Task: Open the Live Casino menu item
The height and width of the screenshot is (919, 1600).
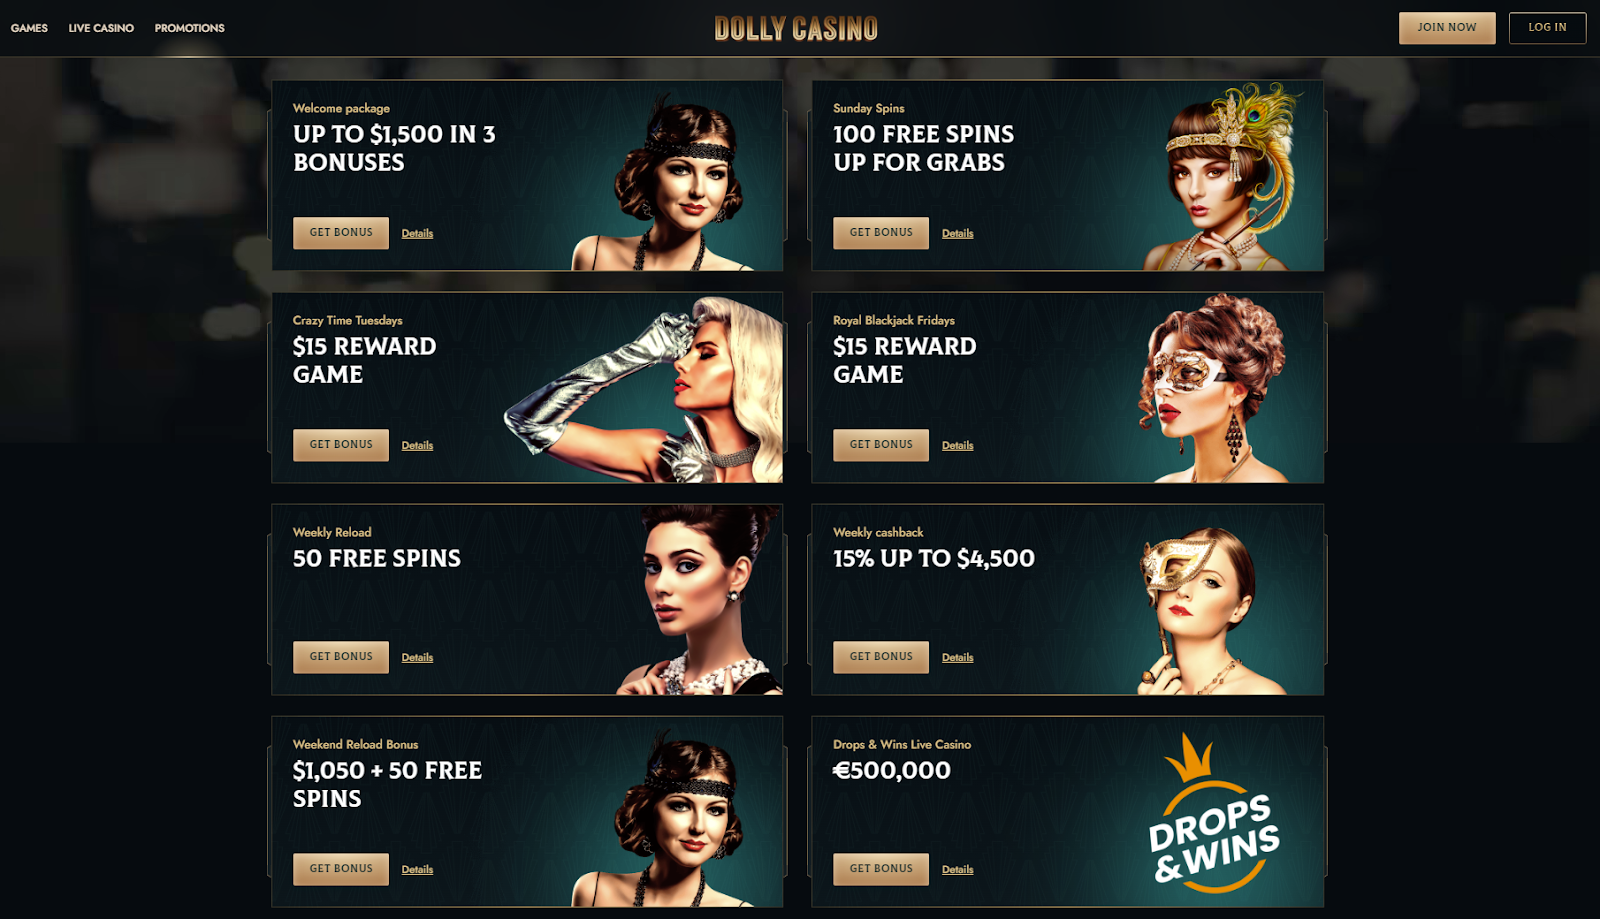Action: click(x=101, y=28)
